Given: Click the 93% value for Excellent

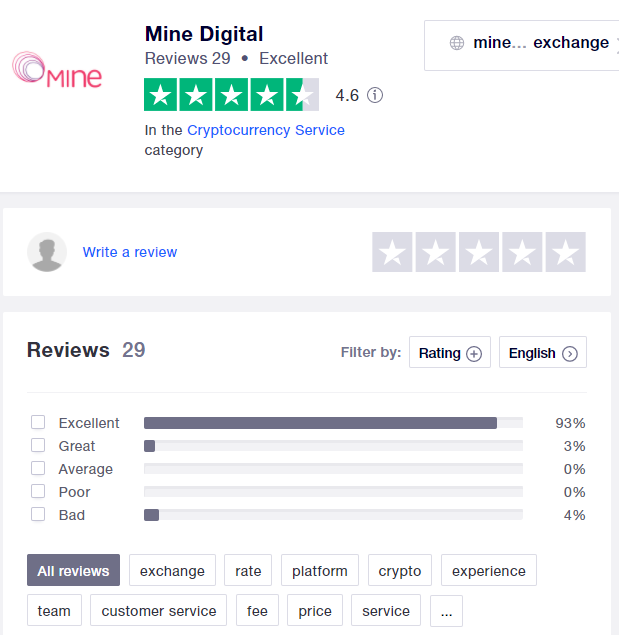Looking at the screenshot, I should [x=570, y=423].
